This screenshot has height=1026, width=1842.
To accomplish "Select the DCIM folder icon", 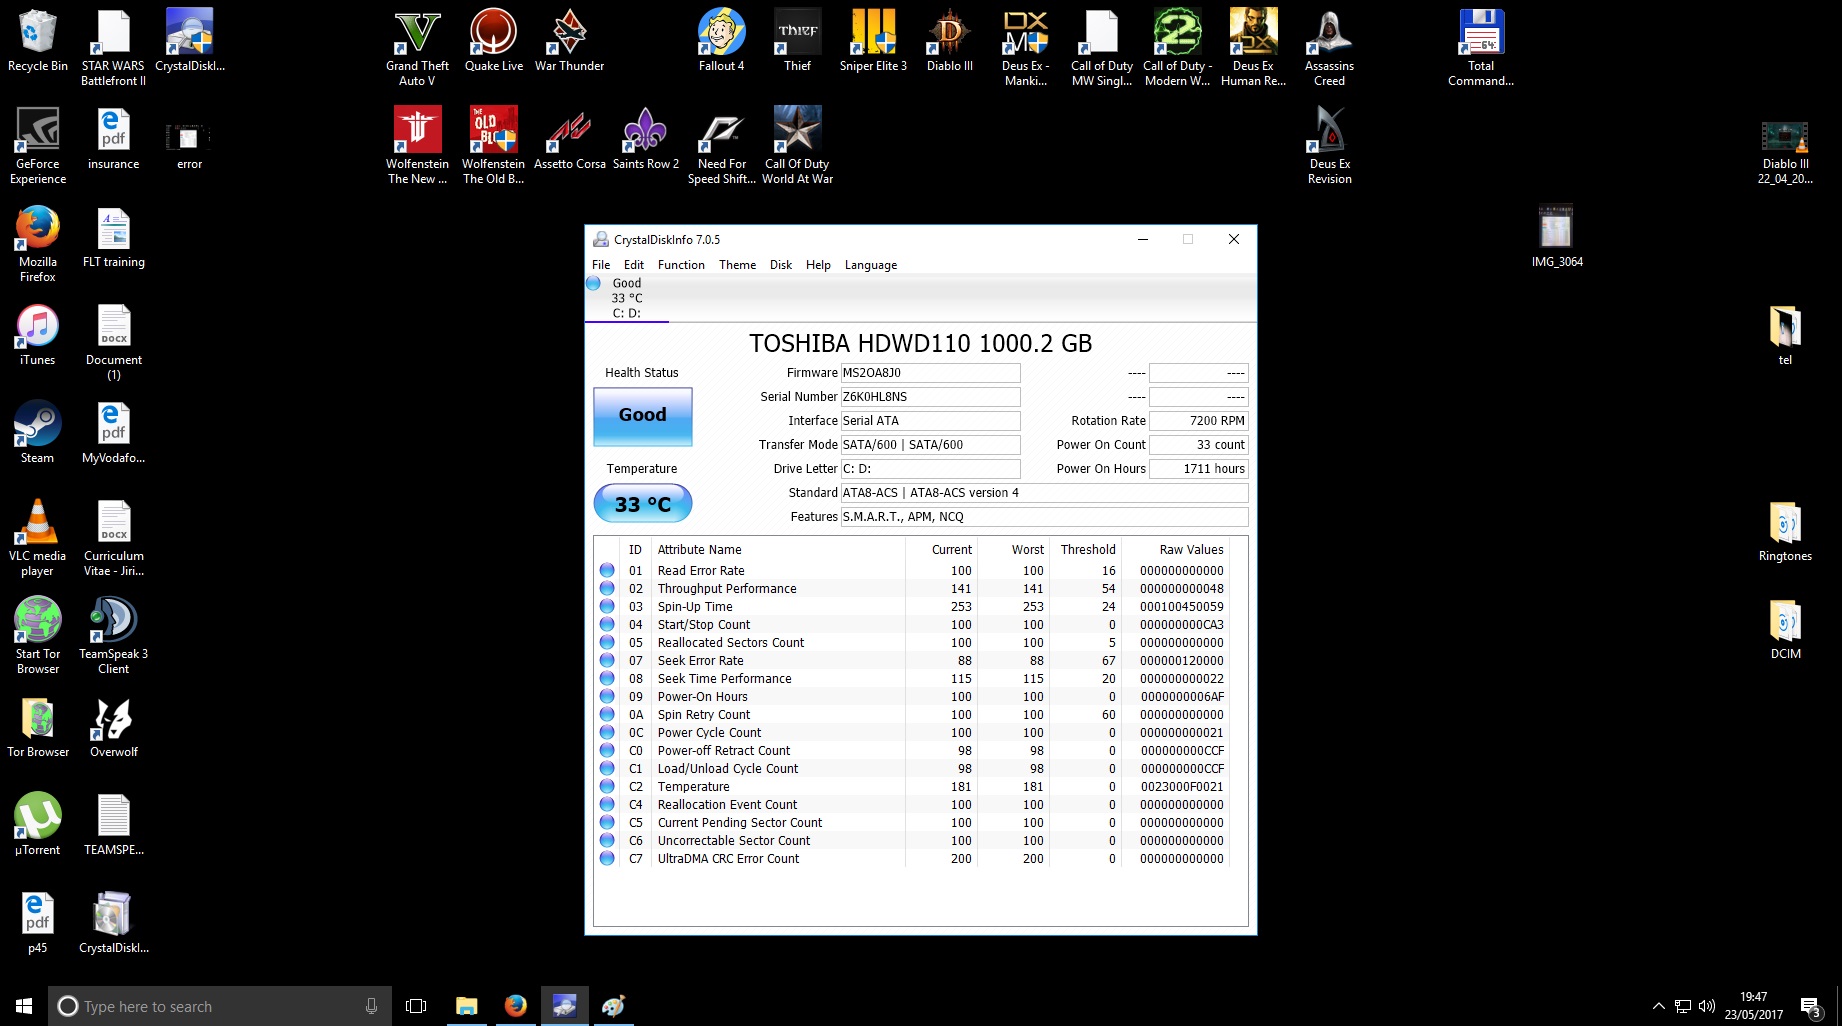I will pos(1785,629).
